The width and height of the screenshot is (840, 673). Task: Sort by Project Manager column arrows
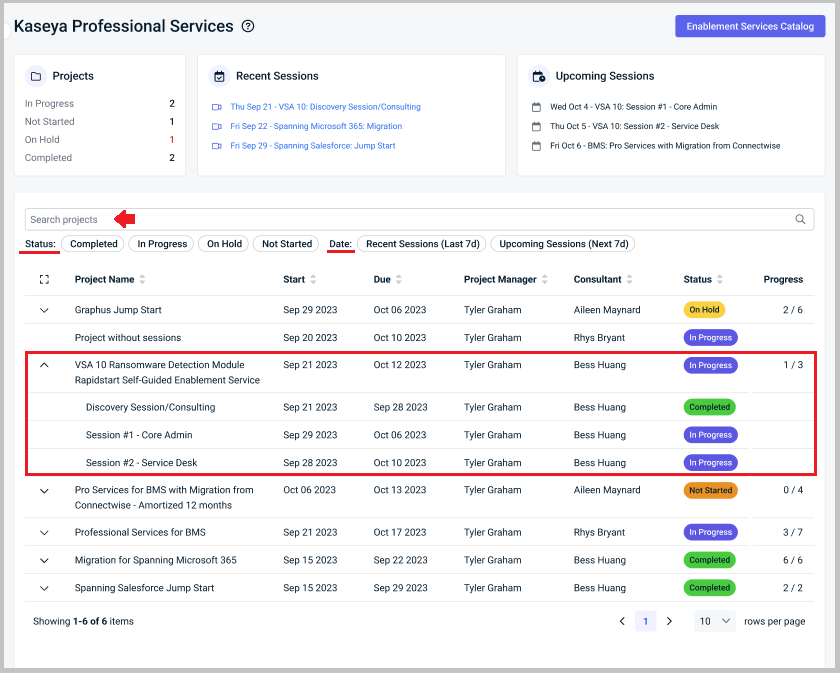pyautogui.click(x=546, y=280)
